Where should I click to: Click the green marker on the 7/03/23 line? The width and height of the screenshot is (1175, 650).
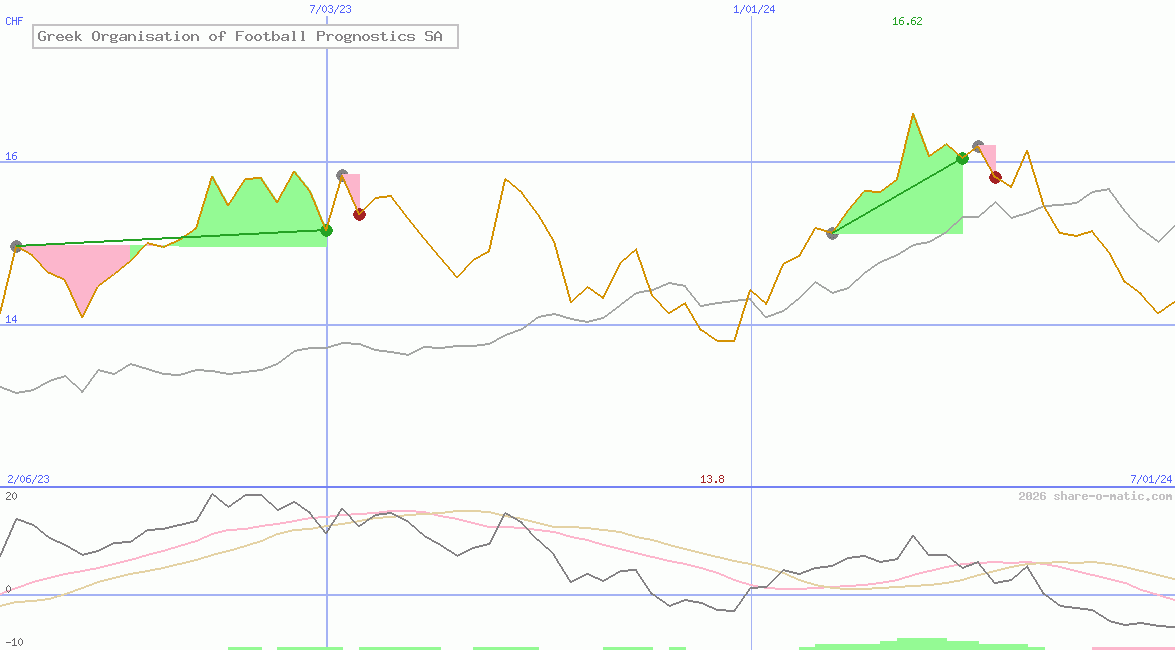coord(326,230)
